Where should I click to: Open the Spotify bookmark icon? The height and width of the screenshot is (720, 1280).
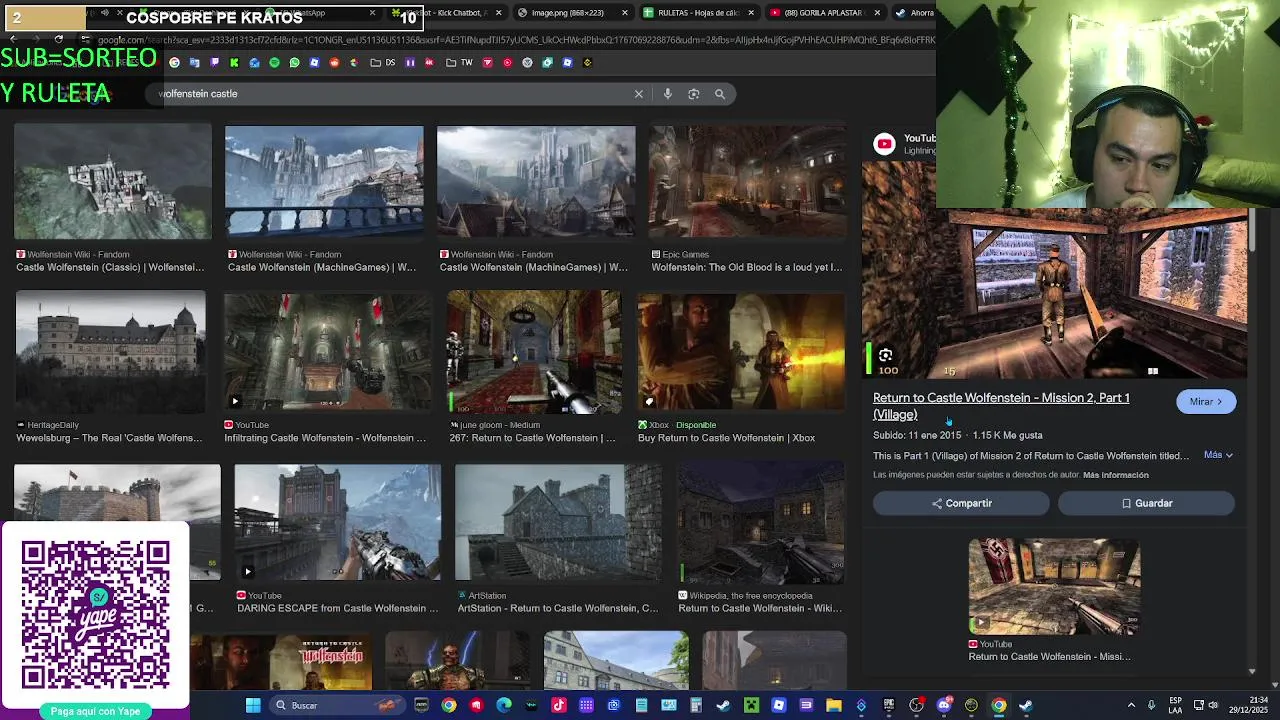[x=274, y=62]
